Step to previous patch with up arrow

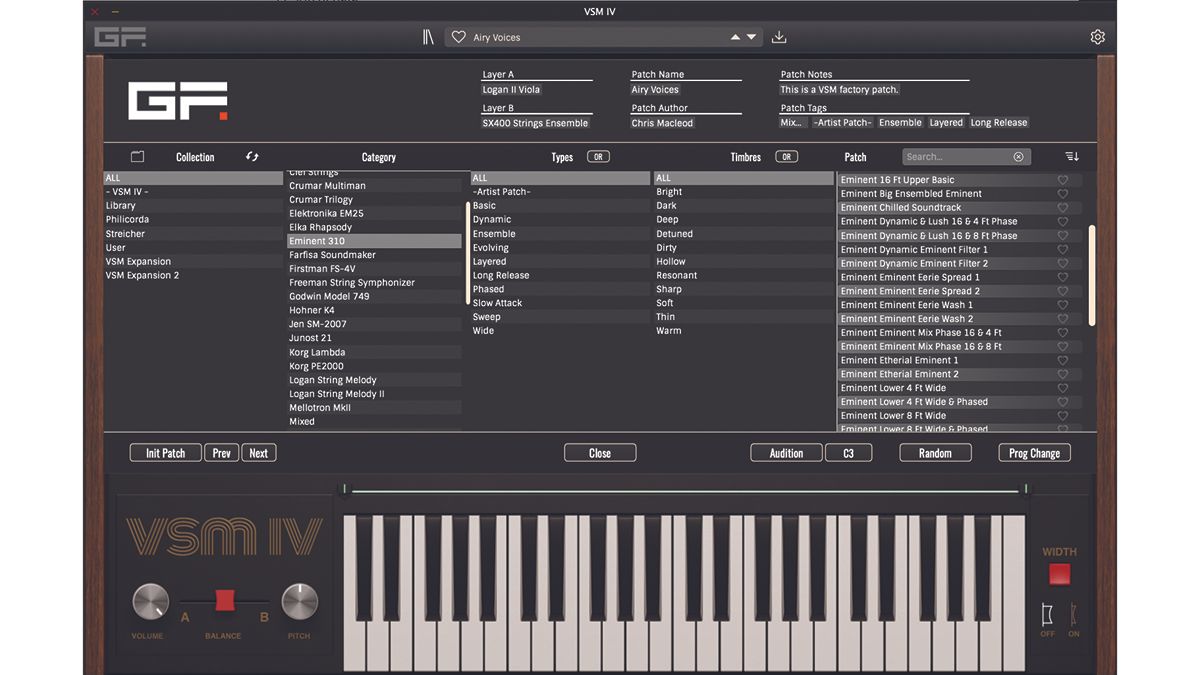[x=735, y=37]
